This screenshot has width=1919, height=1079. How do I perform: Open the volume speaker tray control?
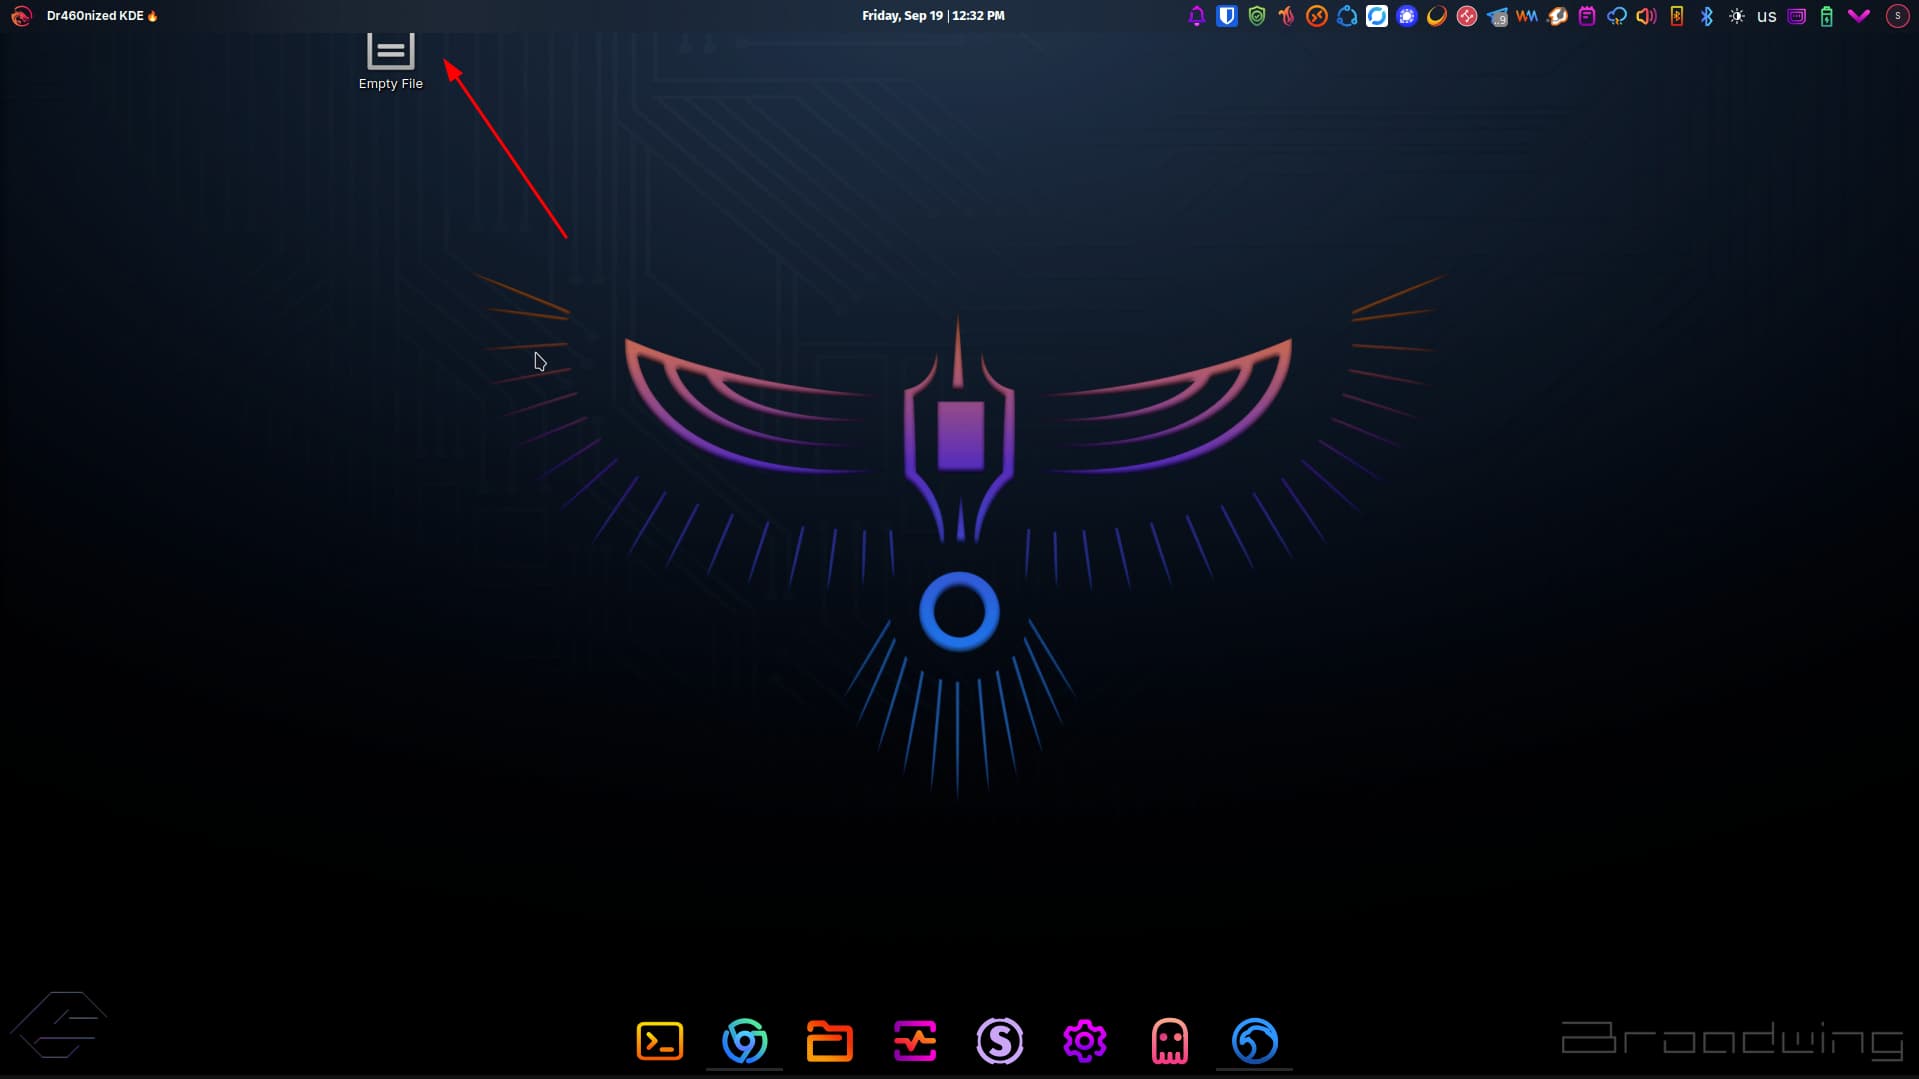(x=1646, y=16)
